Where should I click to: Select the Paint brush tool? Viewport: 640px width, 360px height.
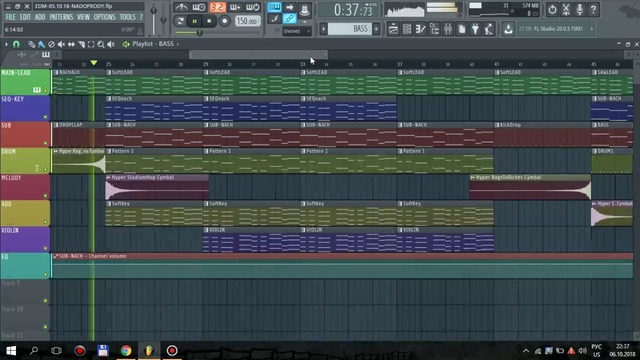(41, 44)
